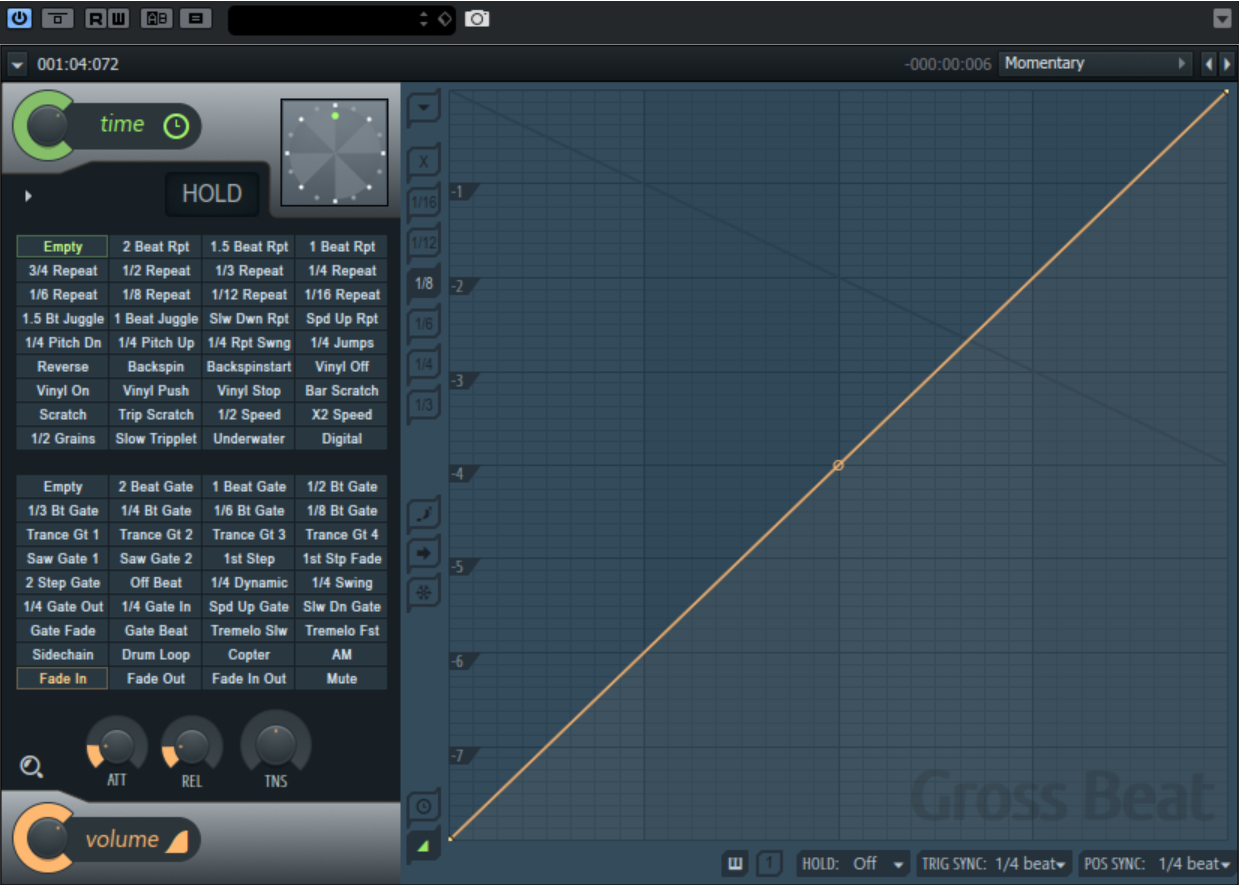Select the Digital preset
The image size is (1239, 885).
click(342, 439)
